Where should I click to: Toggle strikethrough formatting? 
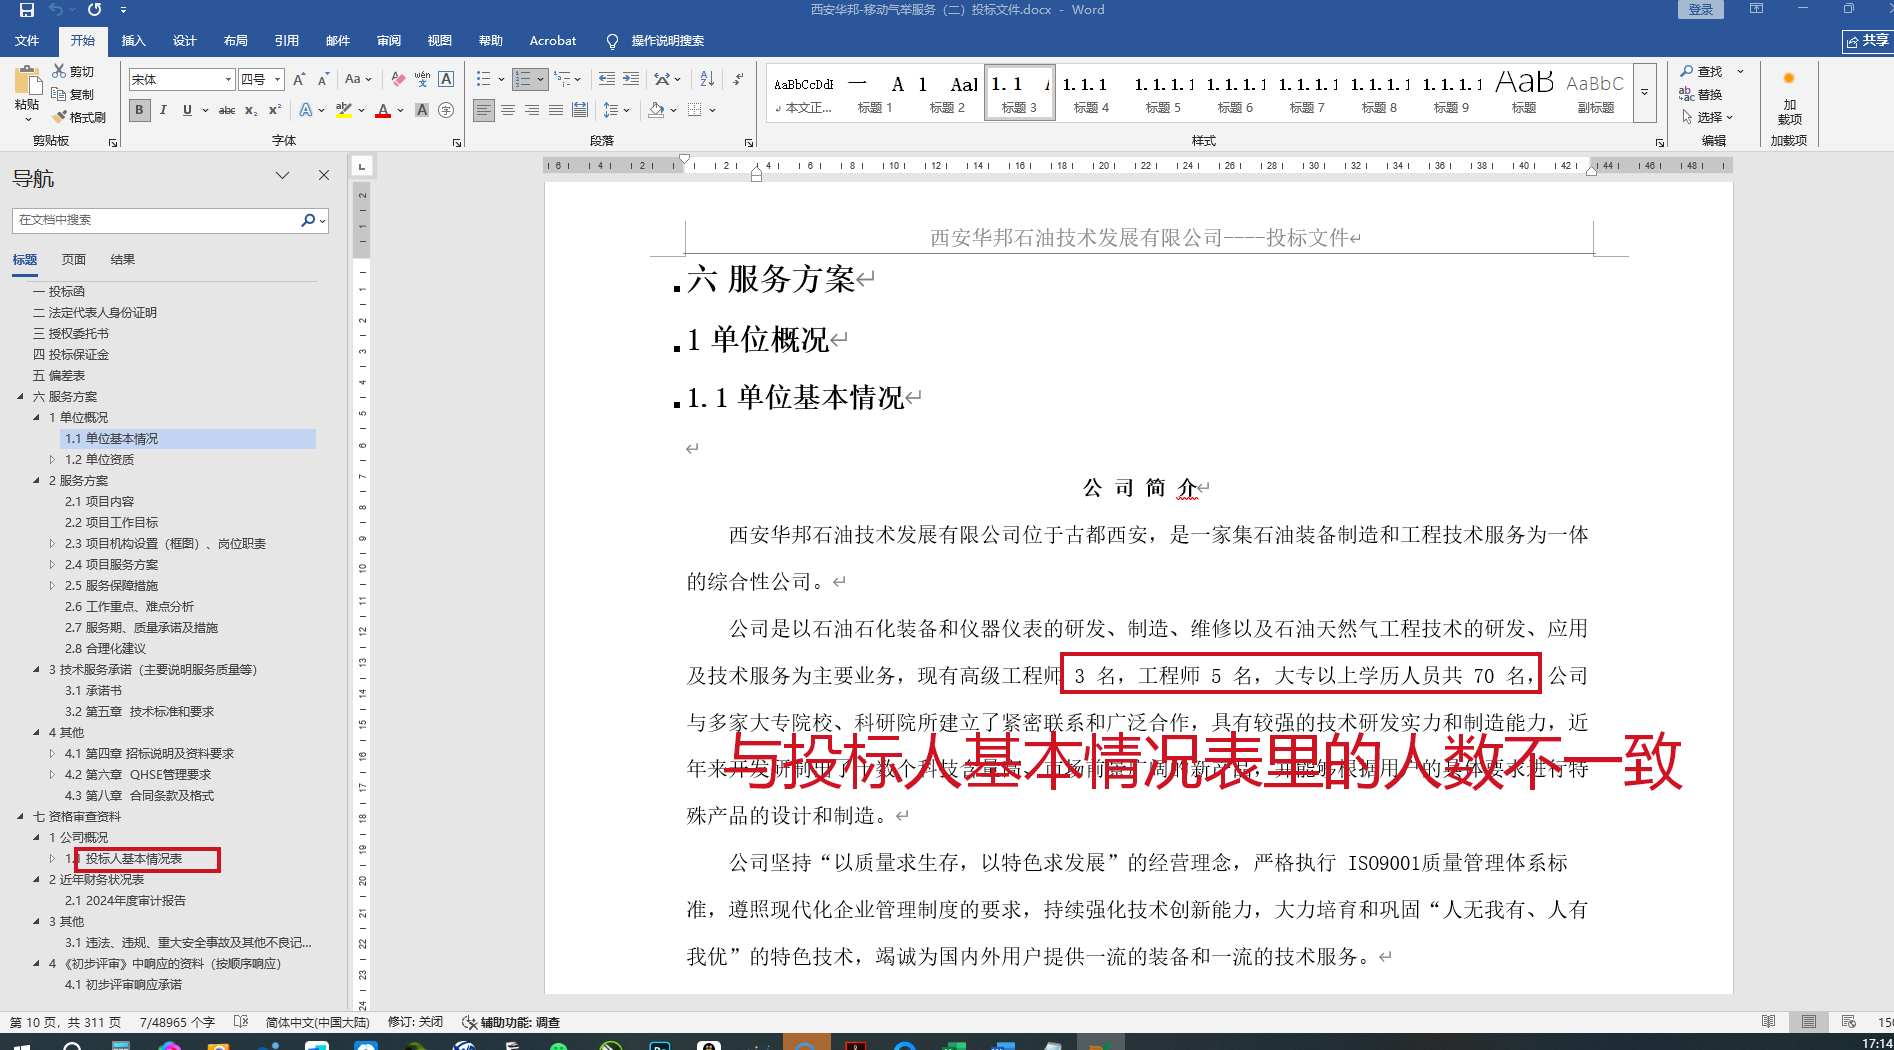pyautogui.click(x=227, y=110)
